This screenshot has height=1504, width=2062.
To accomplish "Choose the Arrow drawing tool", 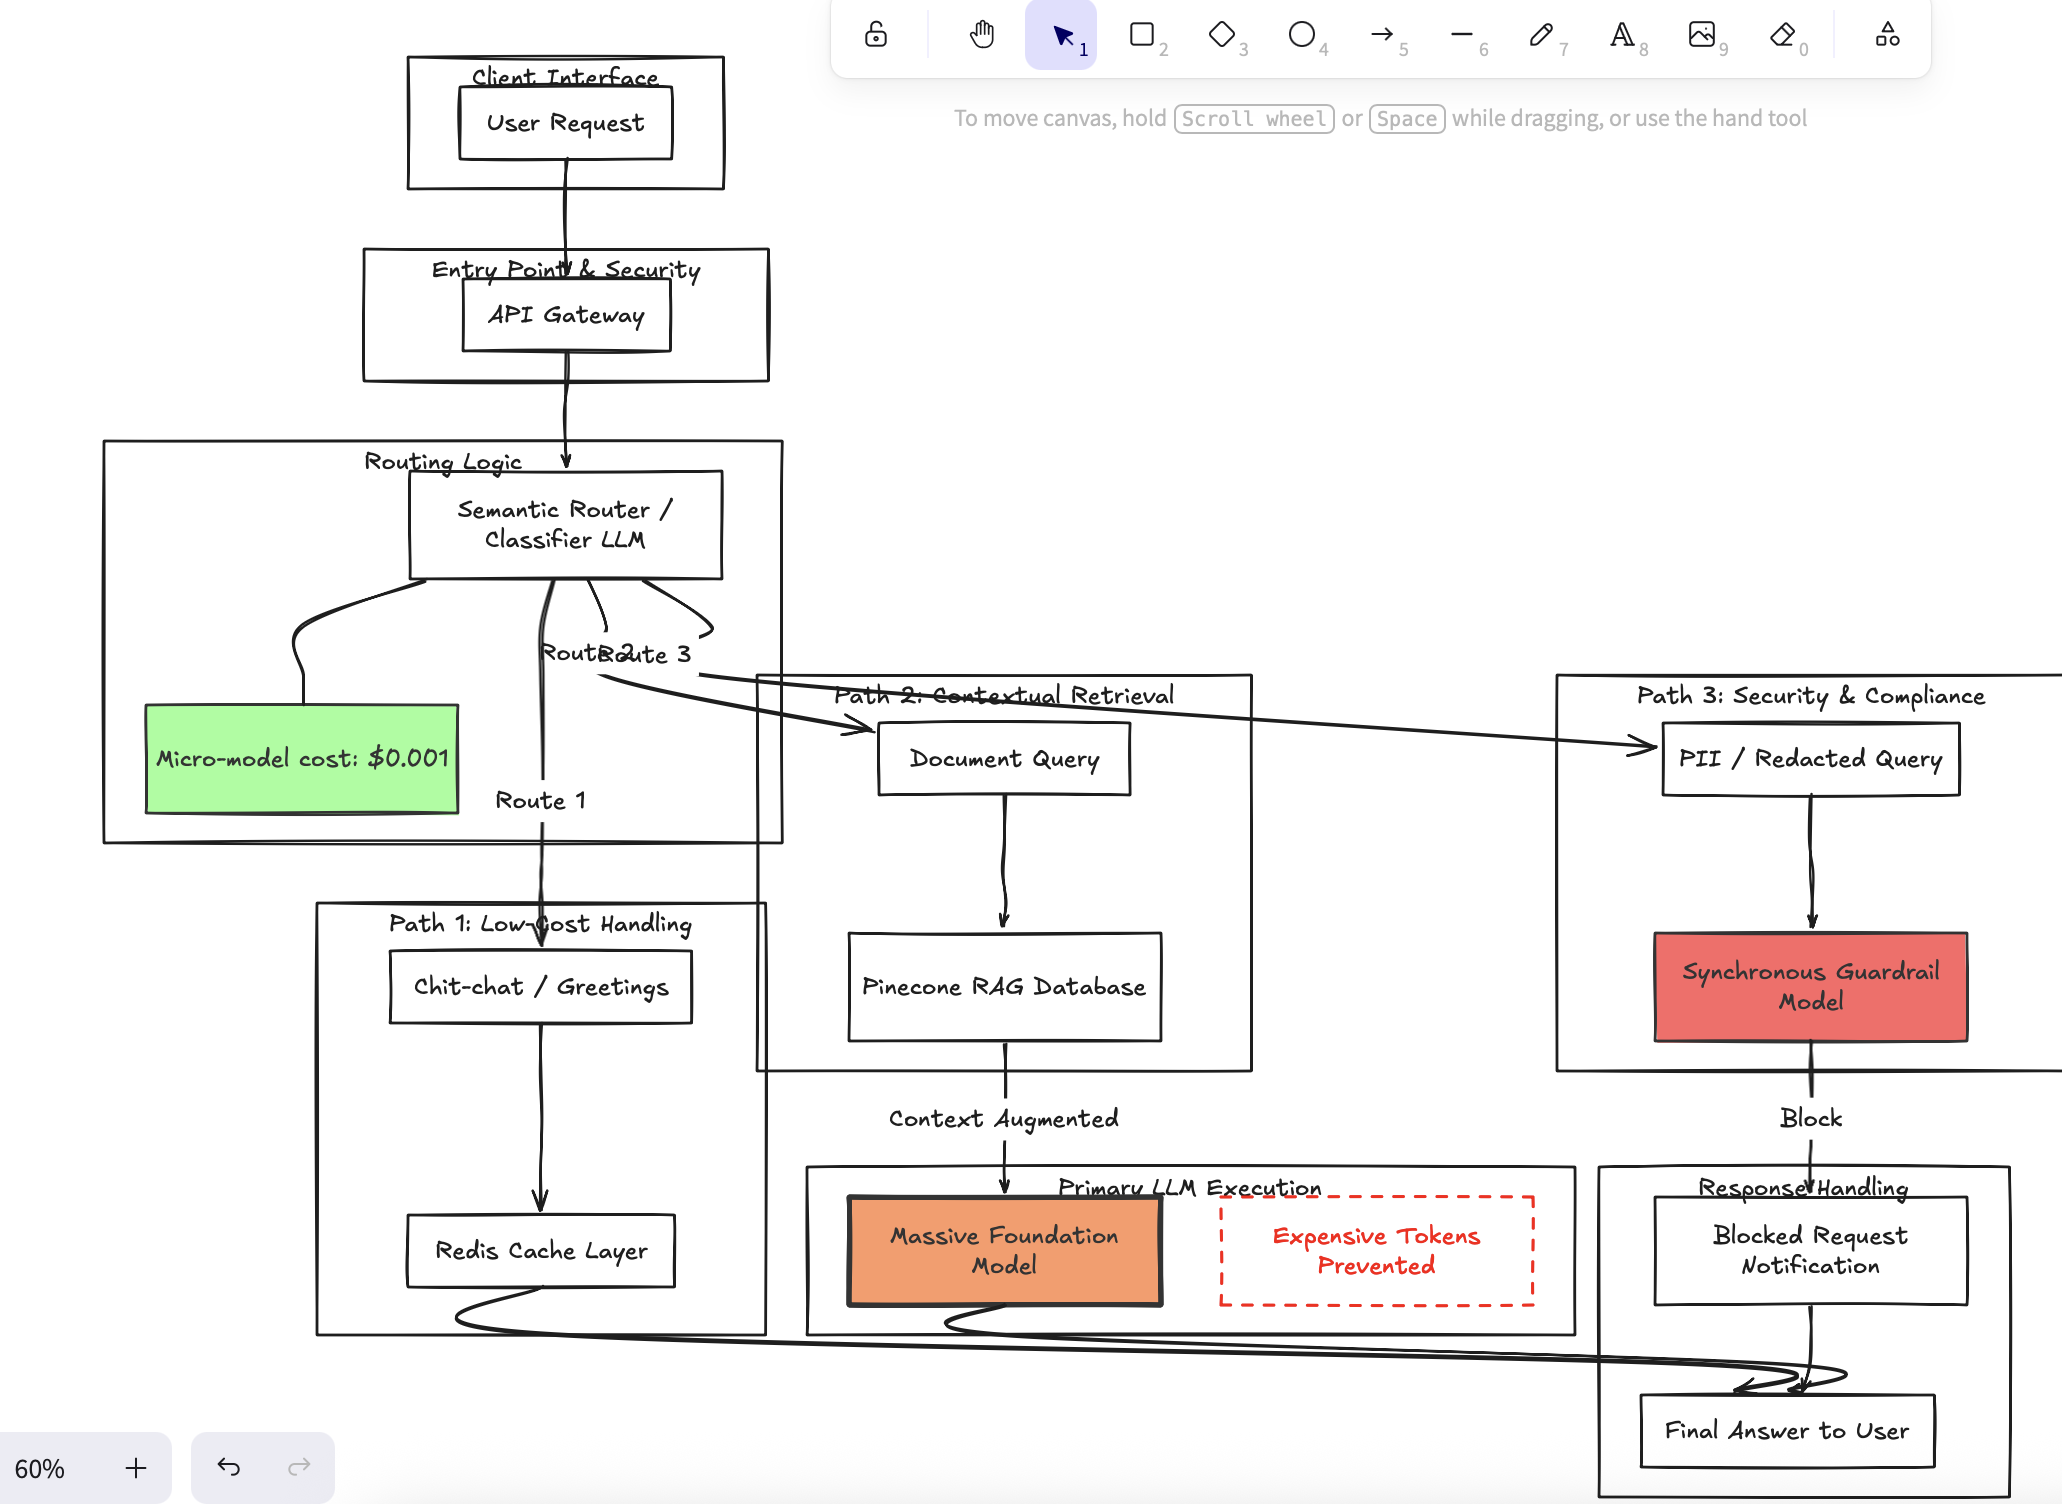I will (x=1381, y=35).
